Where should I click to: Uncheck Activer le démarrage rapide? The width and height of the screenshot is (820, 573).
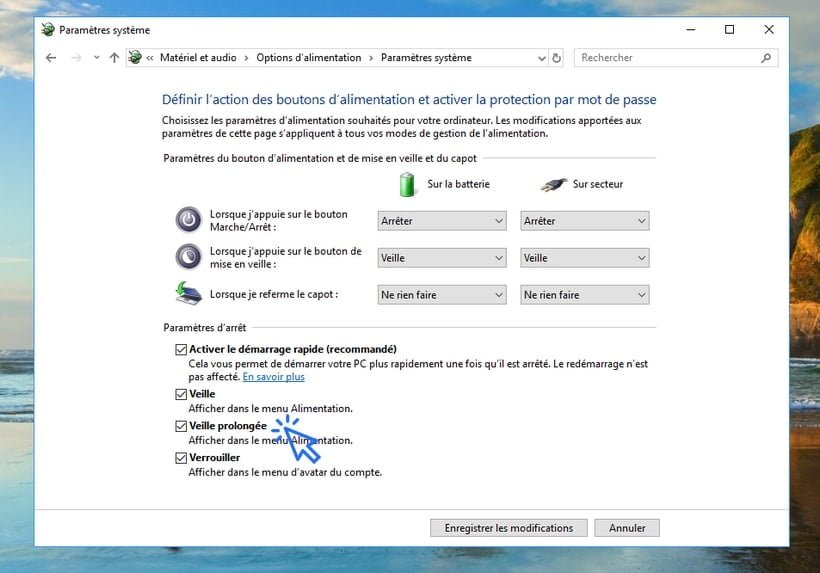[x=181, y=349]
